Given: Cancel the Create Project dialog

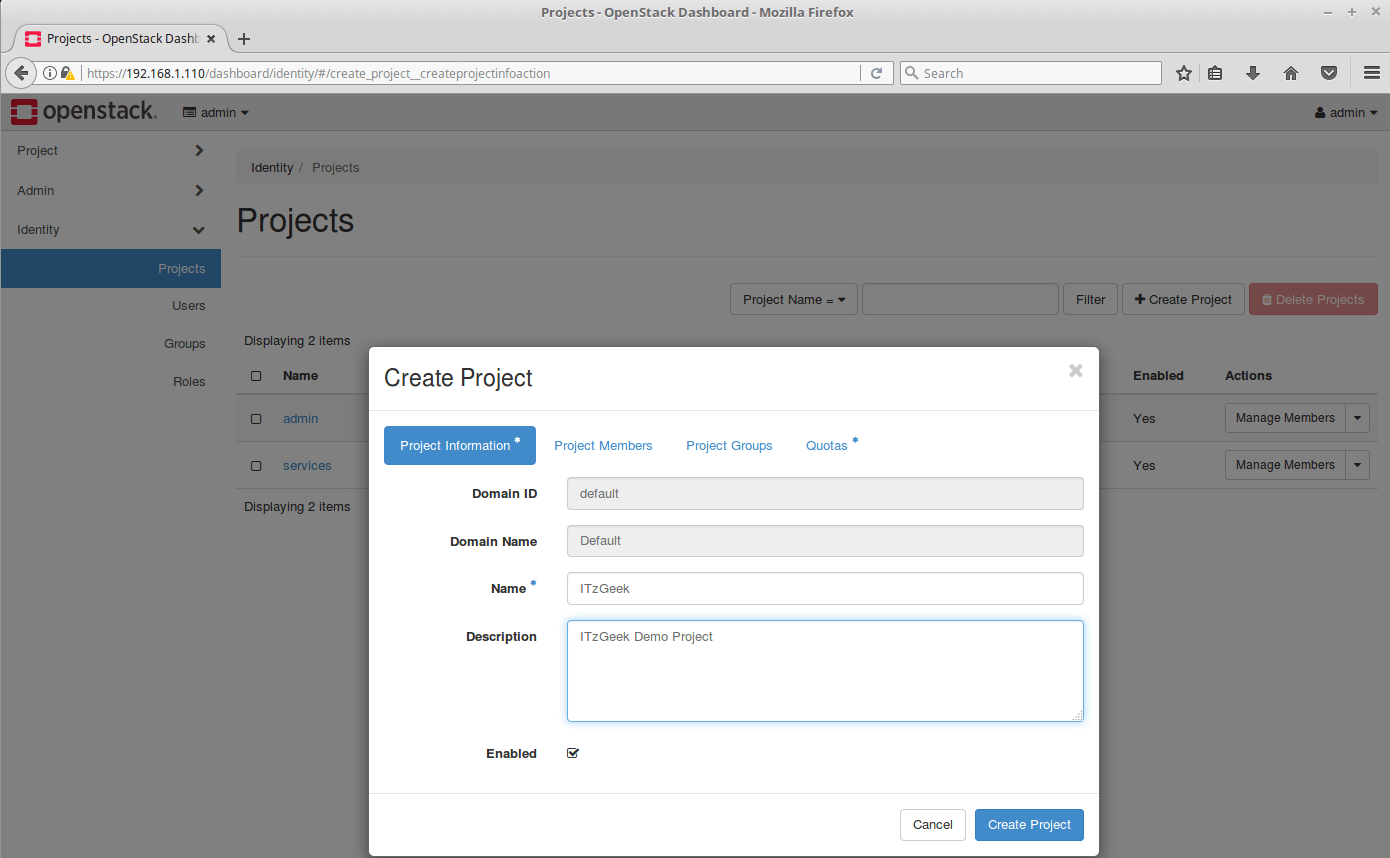Looking at the screenshot, I should pyautogui.click(x=932, y=825).
